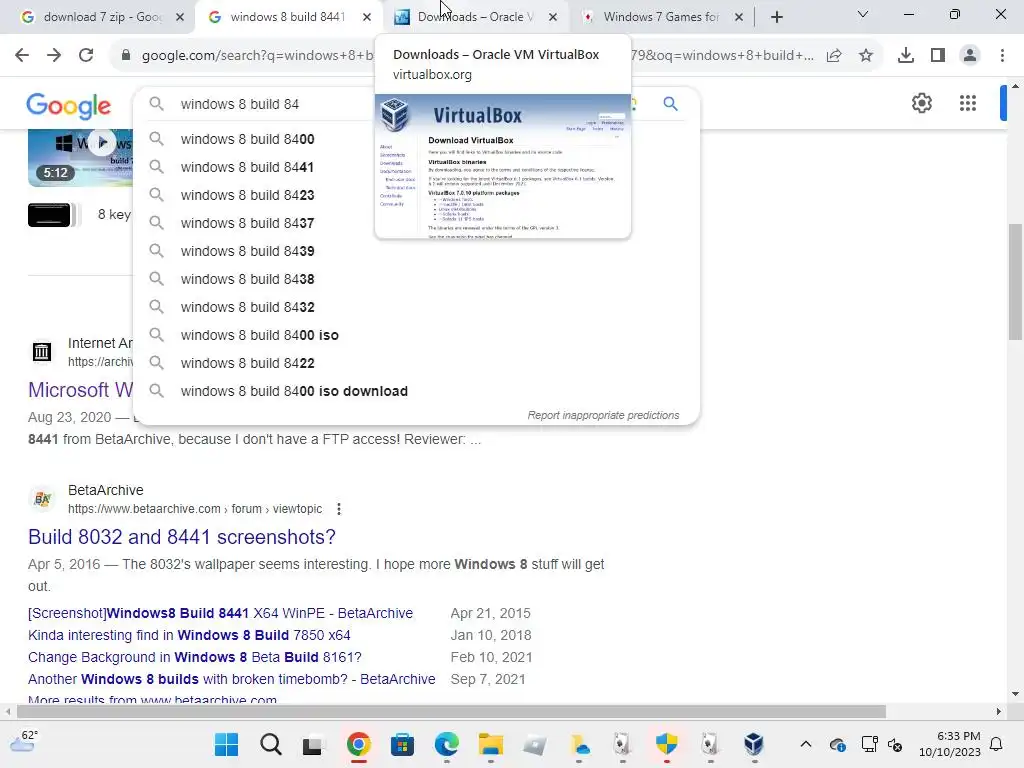Open 'Change Background in Windows 8 Beta Build 8161?' link
The width and height of the screenshot is (1024, 768).
click(195, 657)
